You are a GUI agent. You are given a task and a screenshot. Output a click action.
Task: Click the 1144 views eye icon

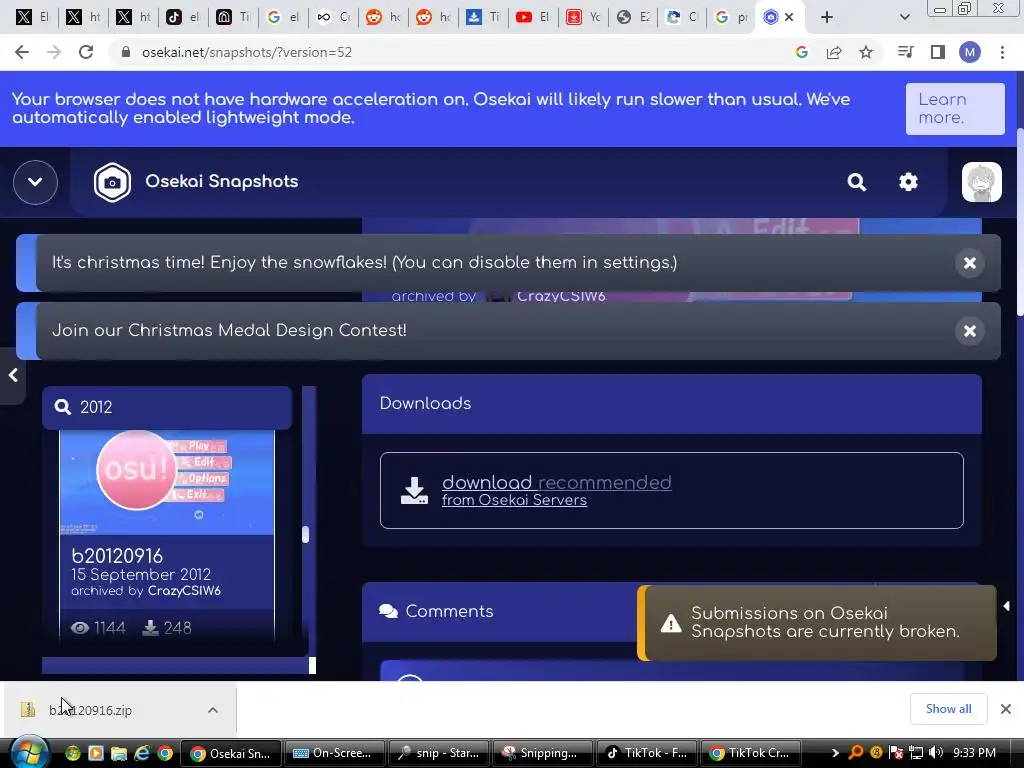click(80, 628)
